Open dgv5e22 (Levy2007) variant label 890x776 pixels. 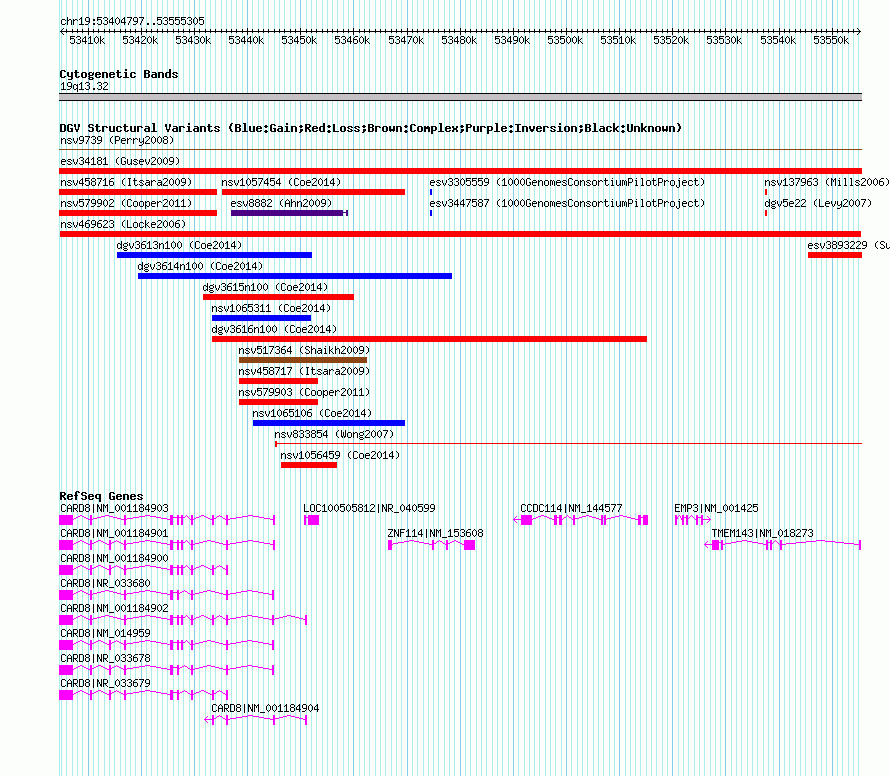point(818,203)
